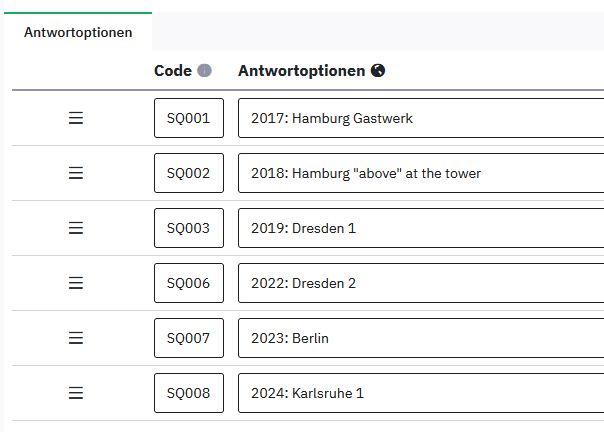Screen dimensions: 604x432
Task: Click drag handle for SQ008 row
Action: click(75, 393)
